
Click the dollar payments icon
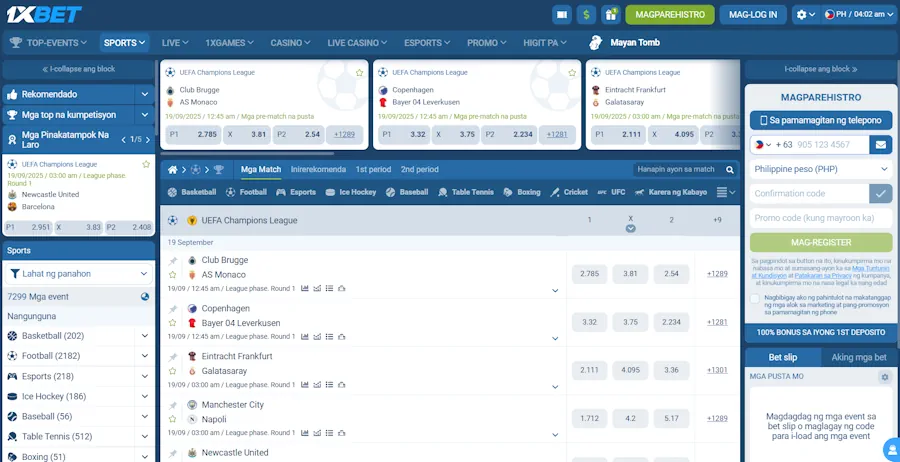[x=586, y=15]
